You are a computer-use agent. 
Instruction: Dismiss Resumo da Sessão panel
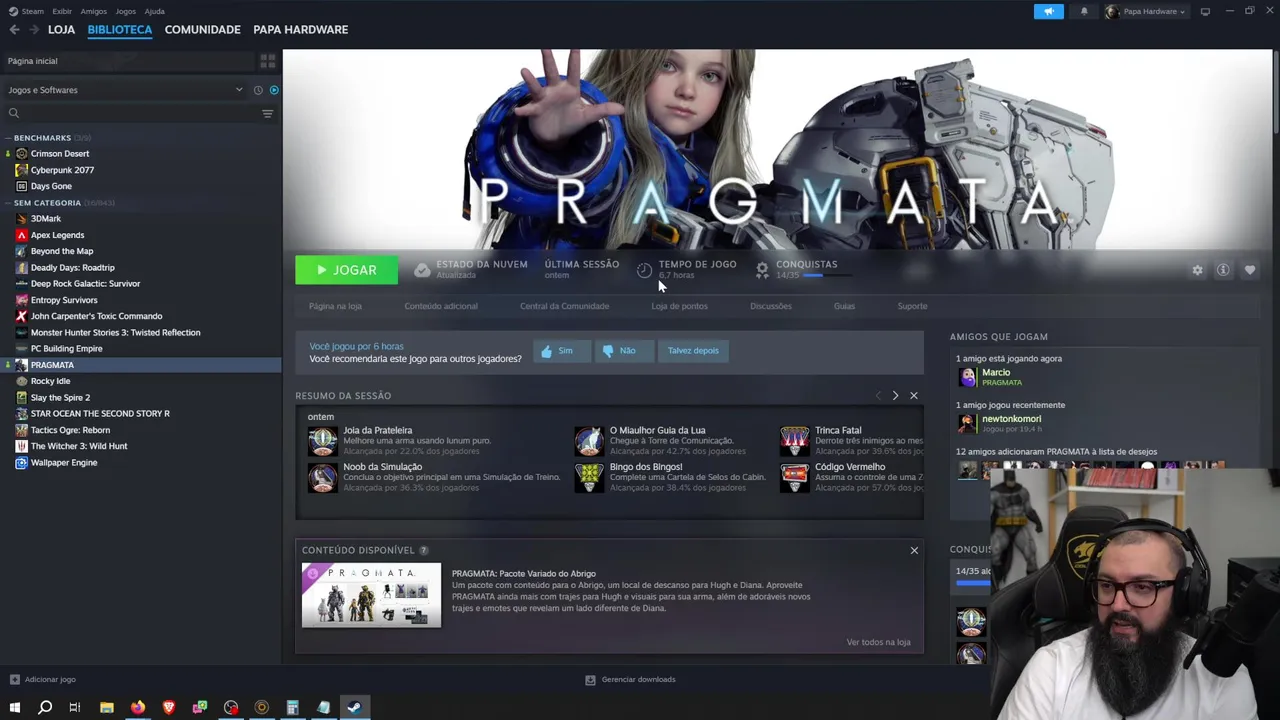click(914, 396)
